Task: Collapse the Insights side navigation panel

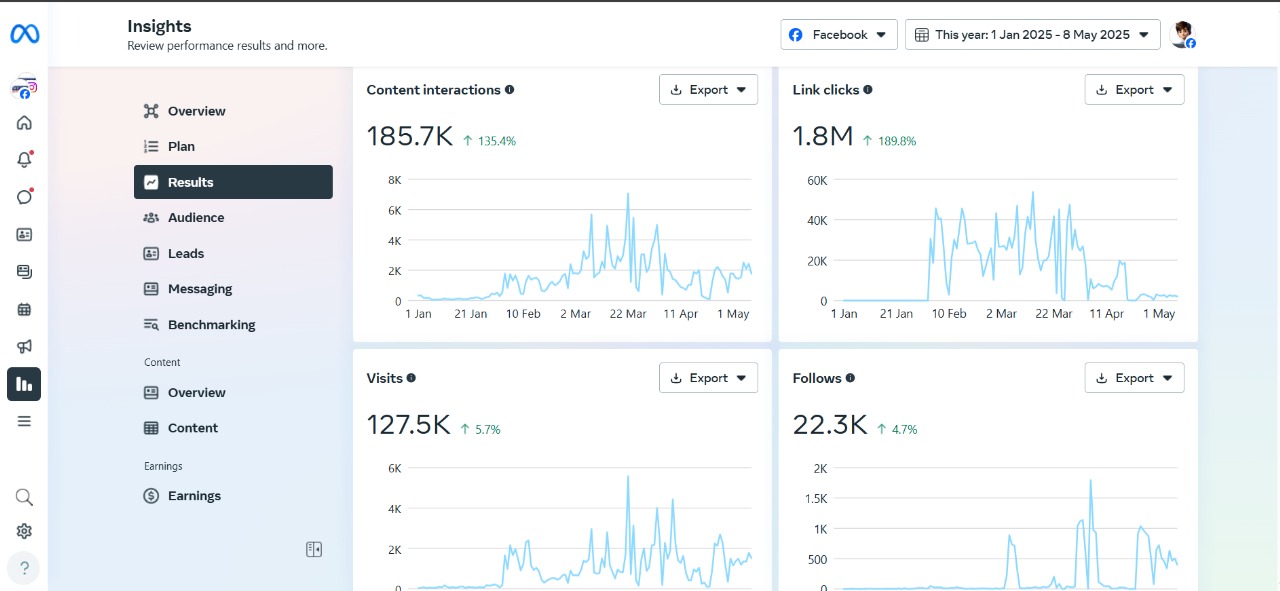Action: tap(314, 549)
